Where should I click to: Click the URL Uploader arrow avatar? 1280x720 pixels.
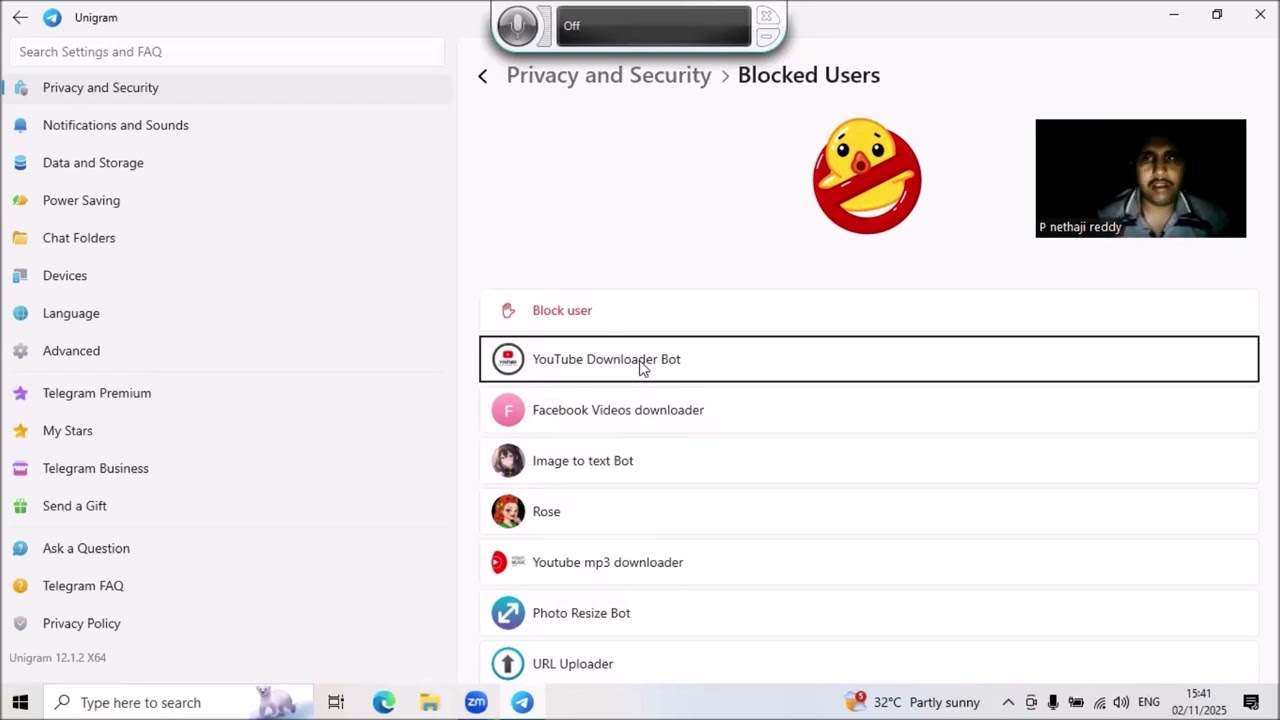(x=508, y=664)
